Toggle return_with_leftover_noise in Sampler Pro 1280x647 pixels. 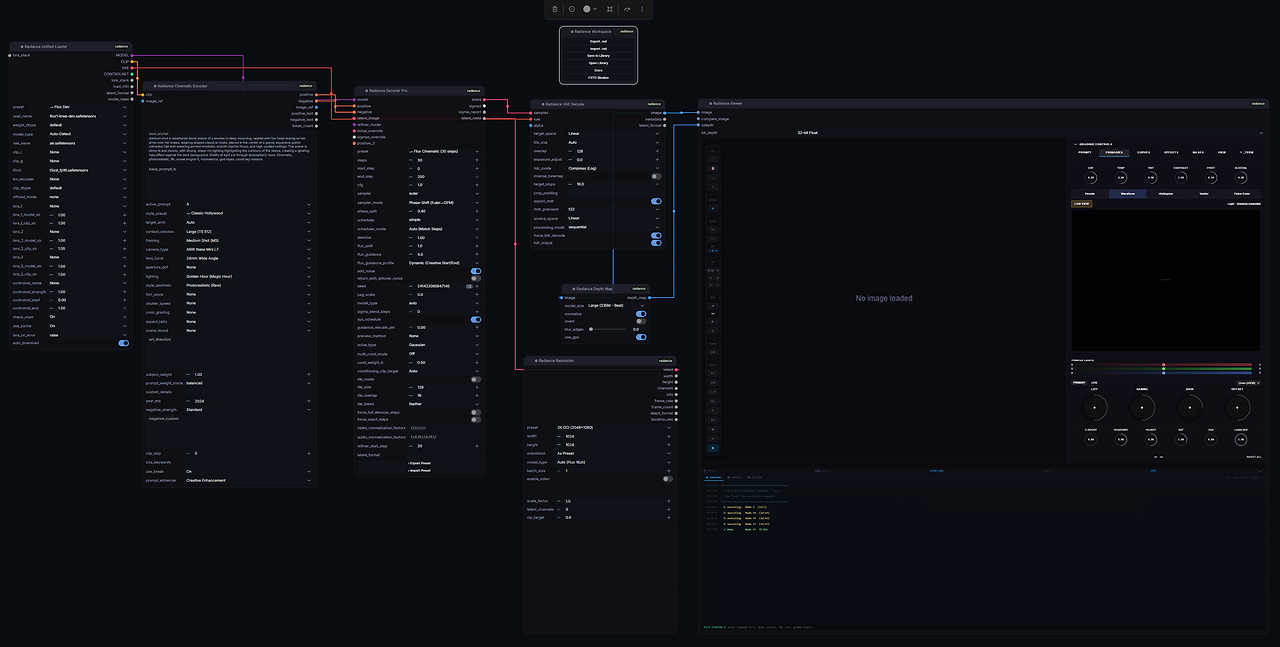(476, 278)
